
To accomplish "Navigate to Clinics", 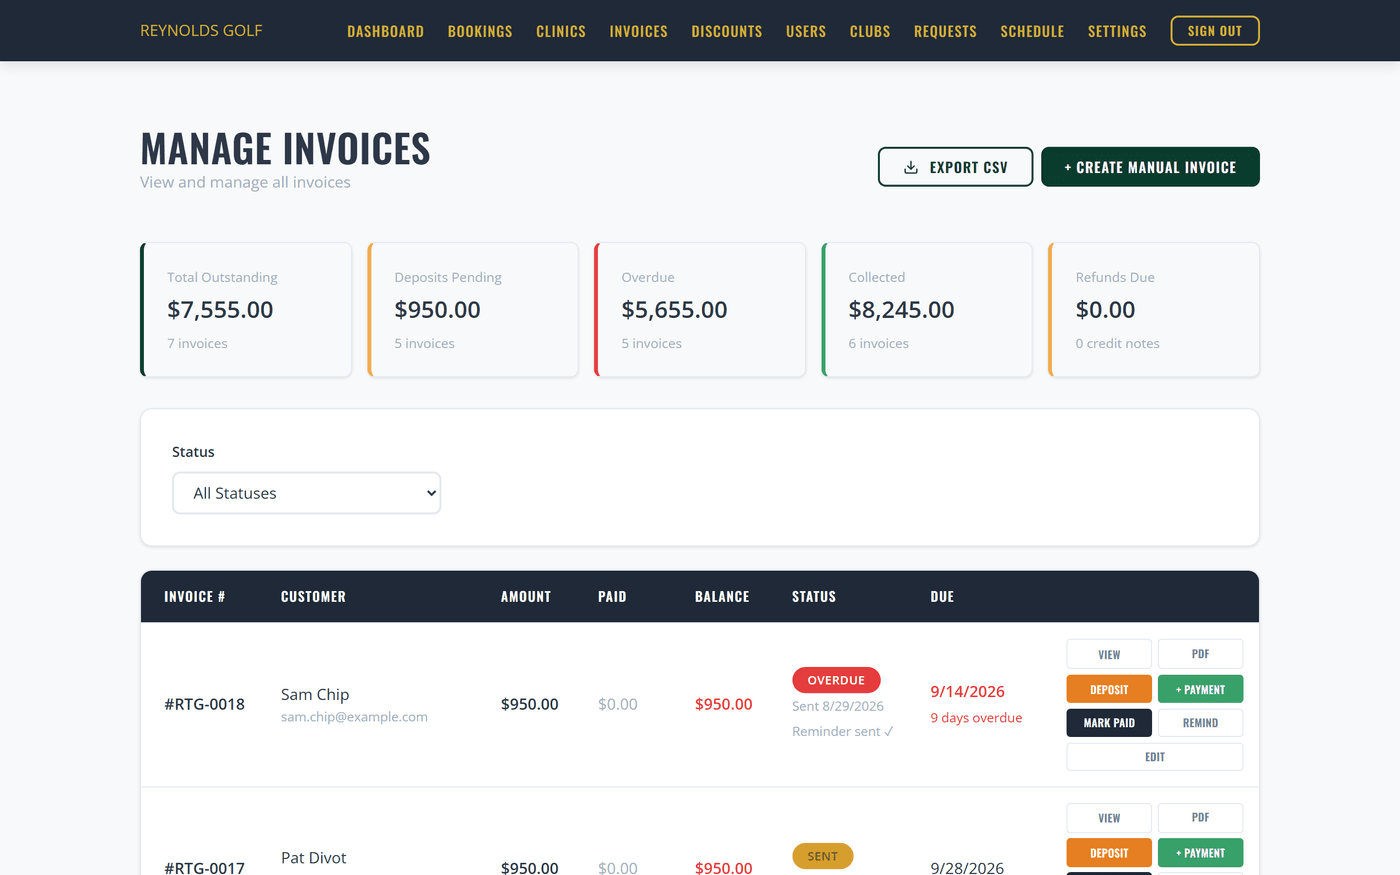I will (561, 31).
